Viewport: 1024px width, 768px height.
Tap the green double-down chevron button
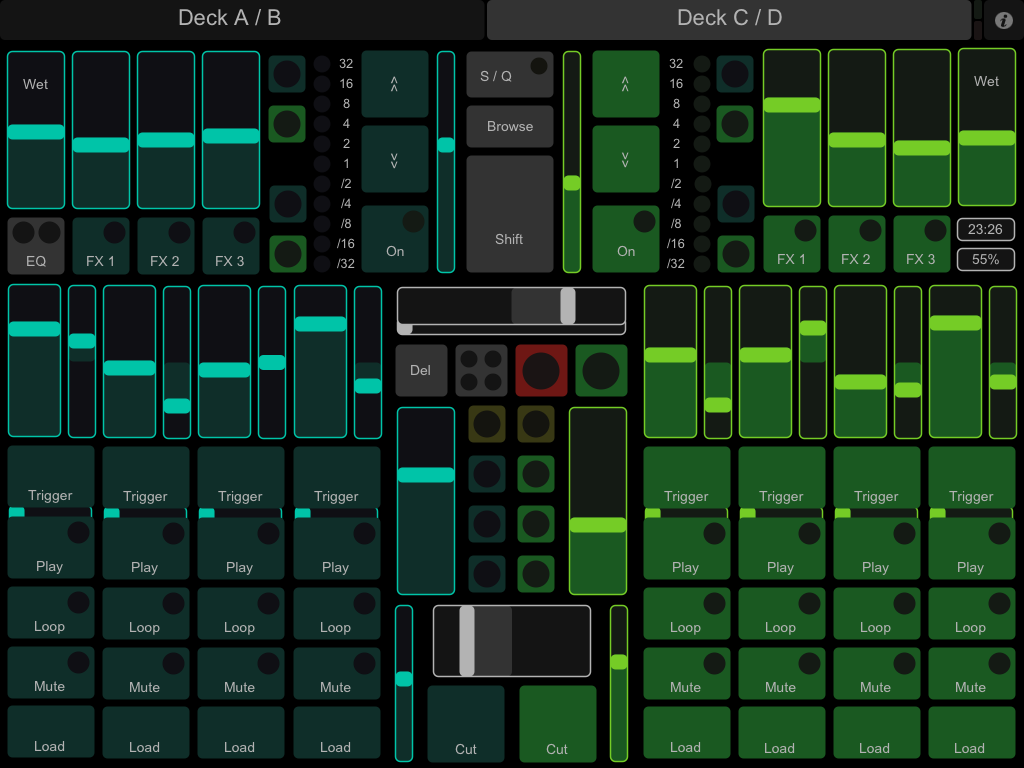625,159
